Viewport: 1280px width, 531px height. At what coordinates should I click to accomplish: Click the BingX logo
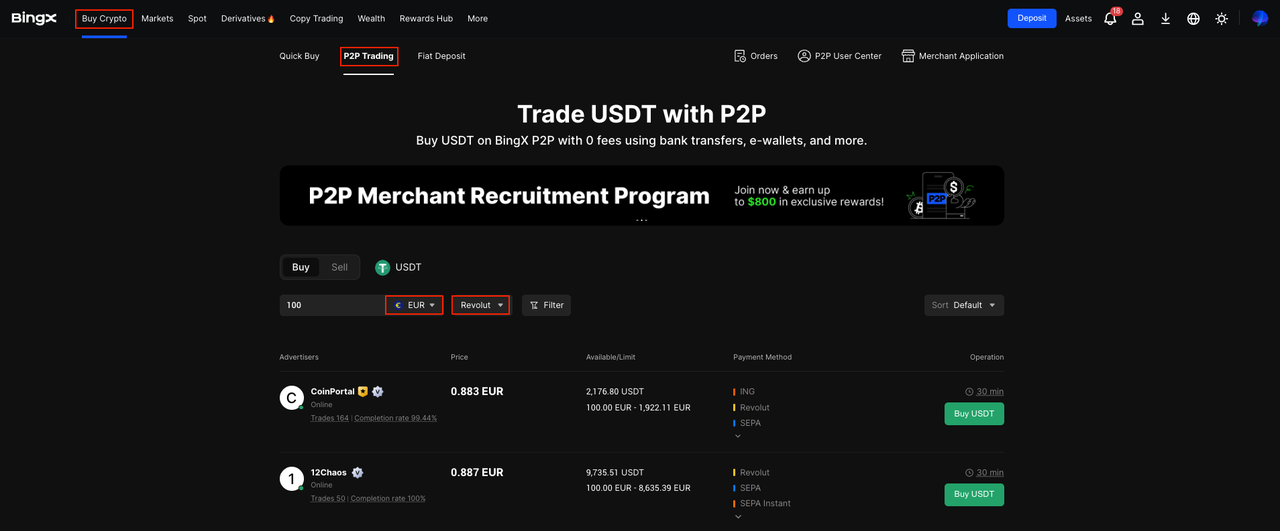pos(34,18)
